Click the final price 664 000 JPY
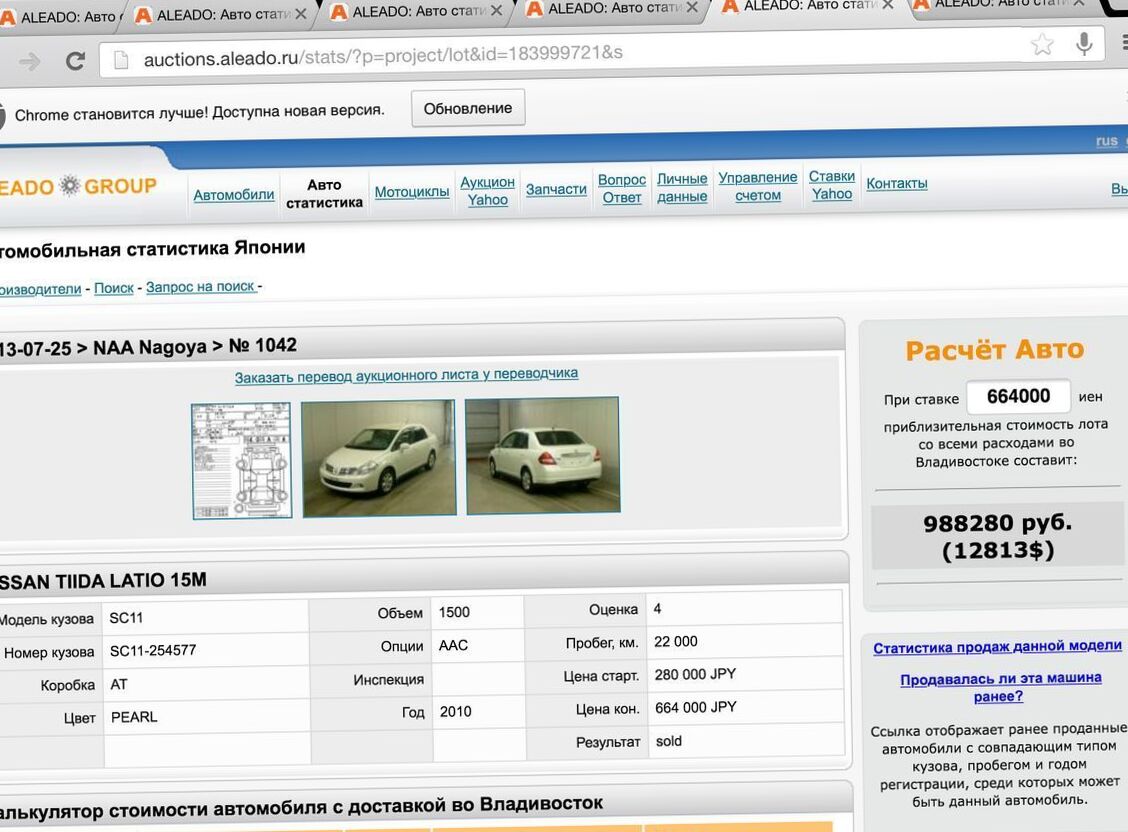Image resolution: width=1128 pixels, height=832 pixels. pyautogui.click(x=696, y=708)
